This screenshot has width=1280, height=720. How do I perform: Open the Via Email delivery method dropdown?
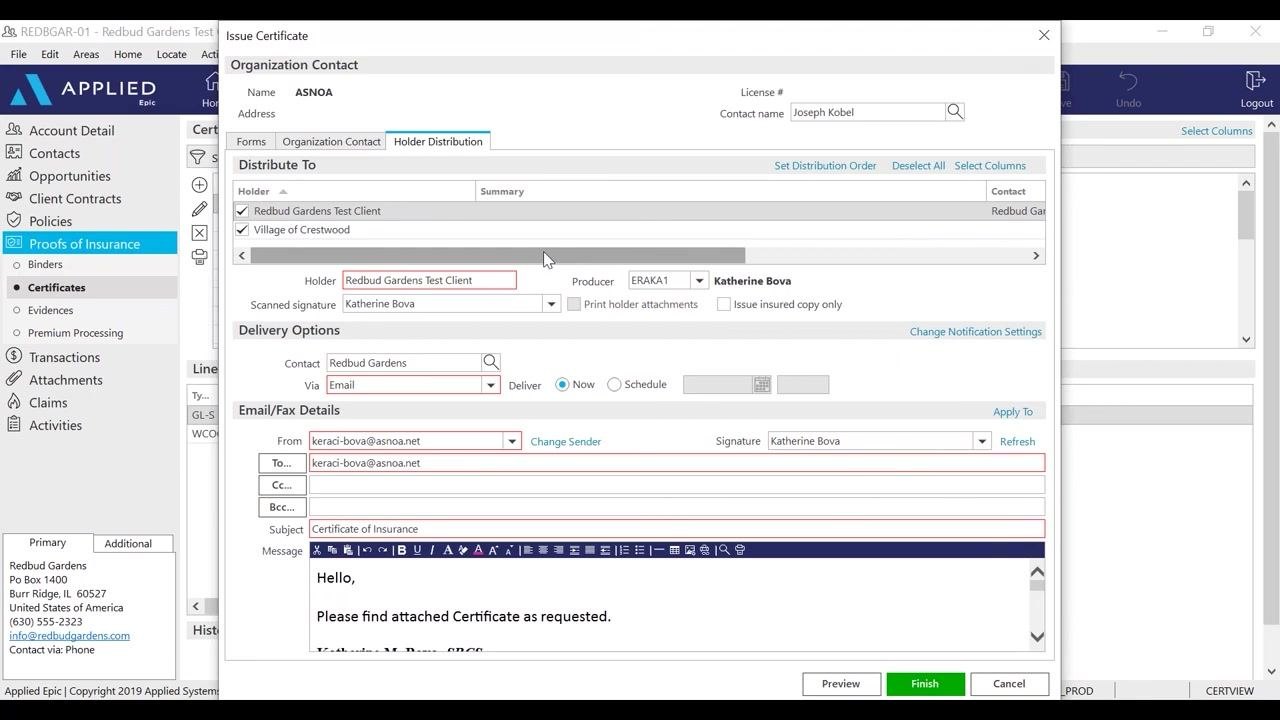[x=491, y=385]
